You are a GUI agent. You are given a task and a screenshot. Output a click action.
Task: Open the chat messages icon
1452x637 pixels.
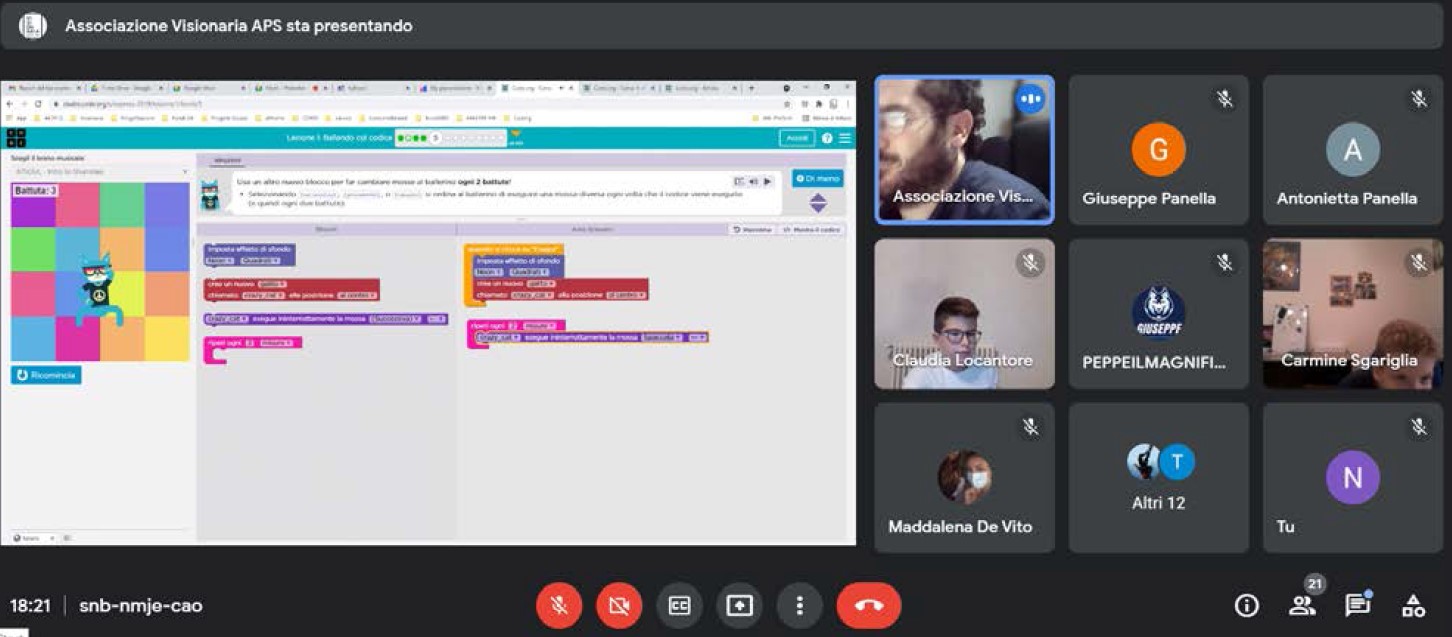(x=1357, y=605)
